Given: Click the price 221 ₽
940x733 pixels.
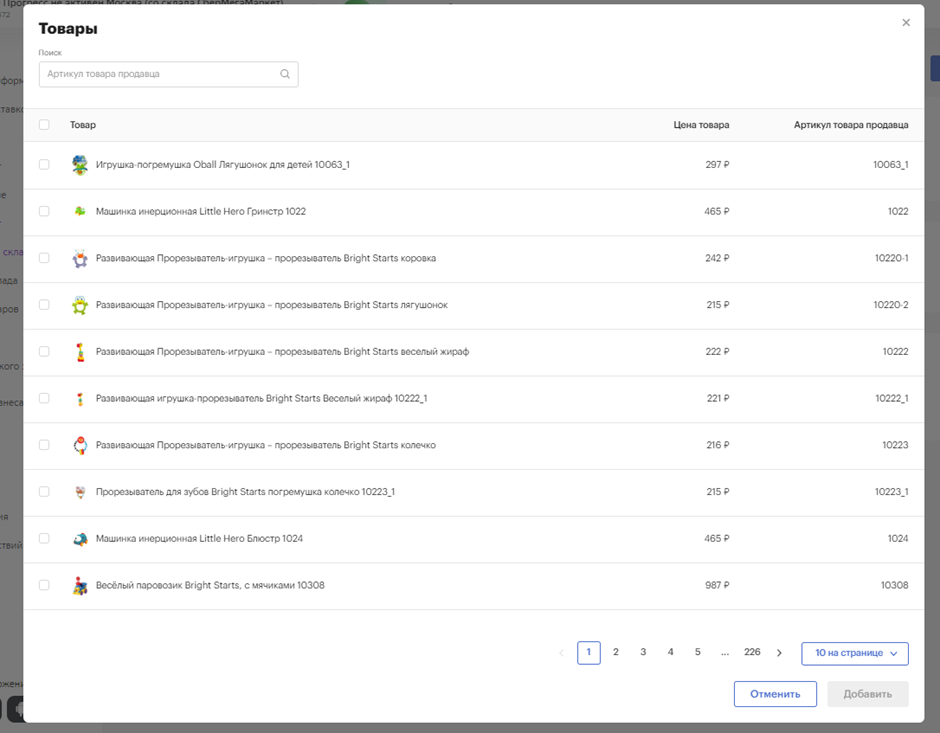Looking at the screenshot, I should 718,398.
